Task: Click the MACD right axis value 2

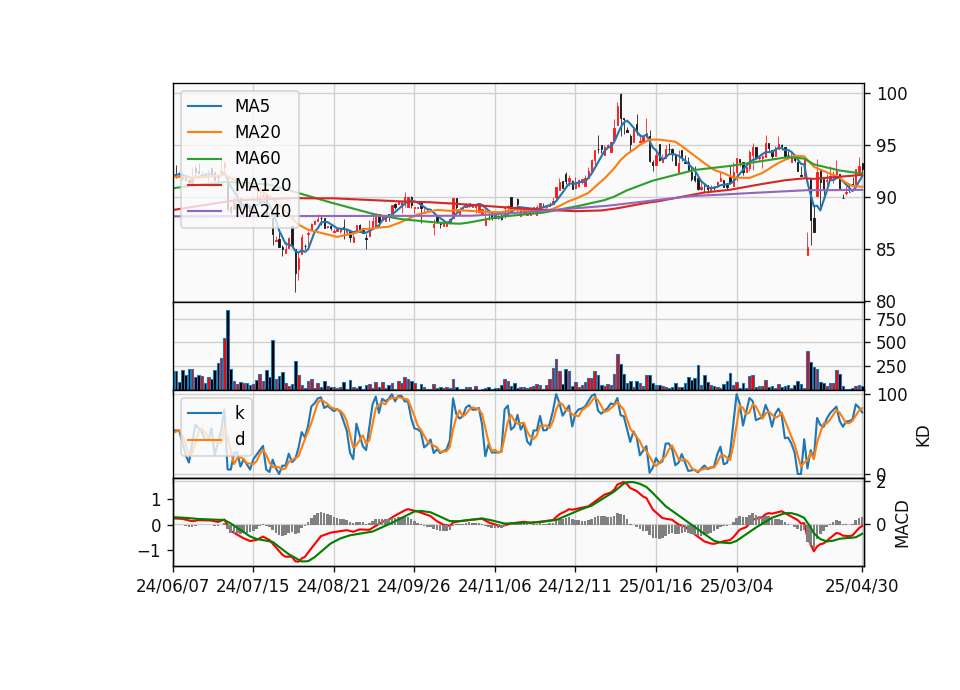Action: [882, 483]
